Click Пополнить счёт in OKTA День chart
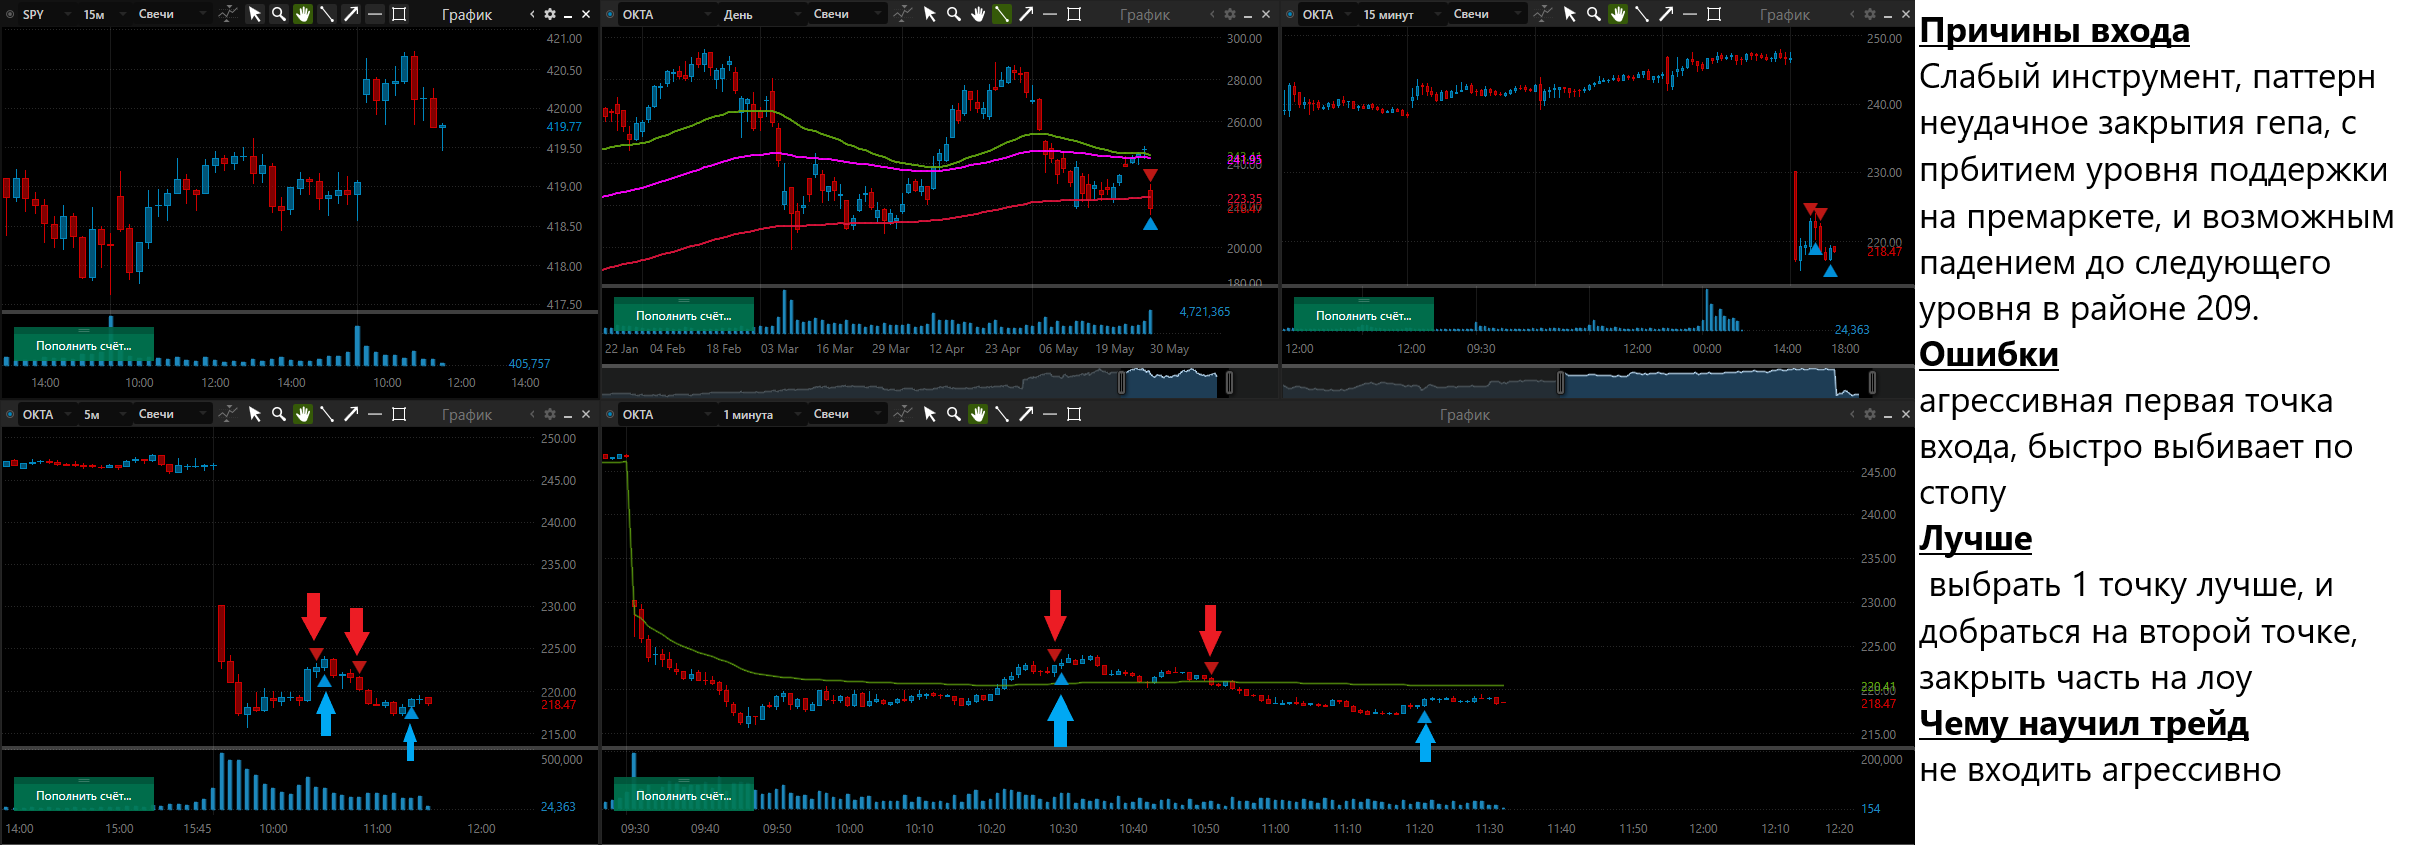 click(x=684, y=315)
